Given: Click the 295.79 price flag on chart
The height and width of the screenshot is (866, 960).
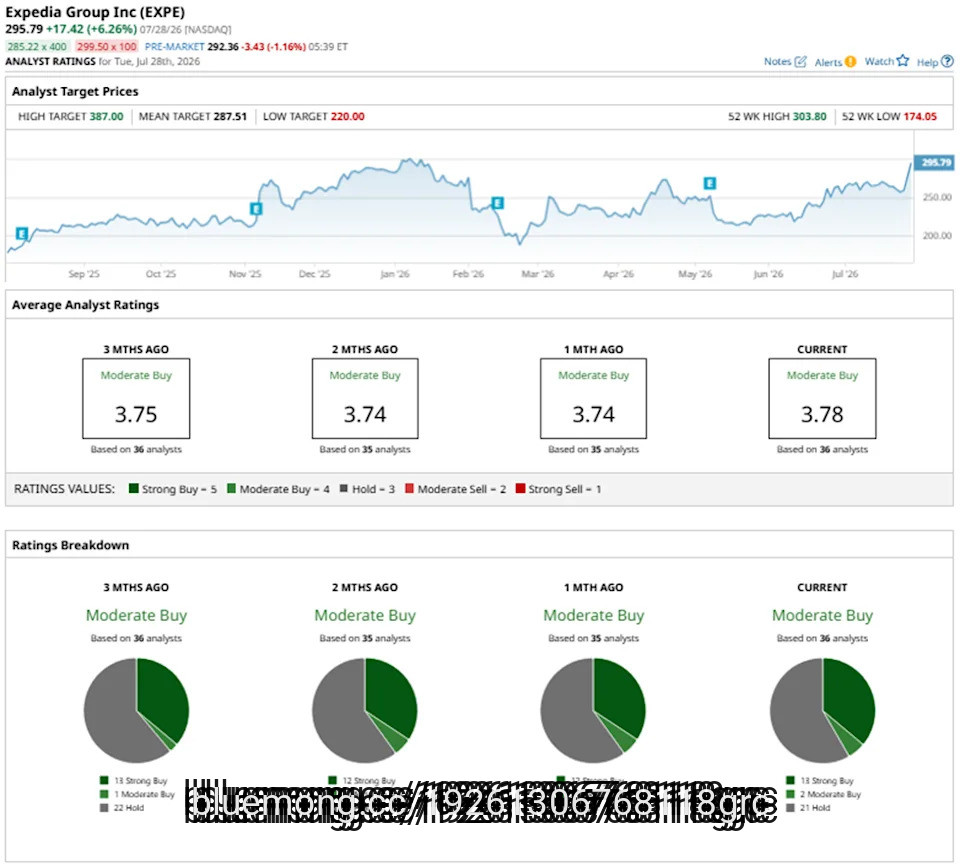Looking at the screenshot, I should point(934,162).
